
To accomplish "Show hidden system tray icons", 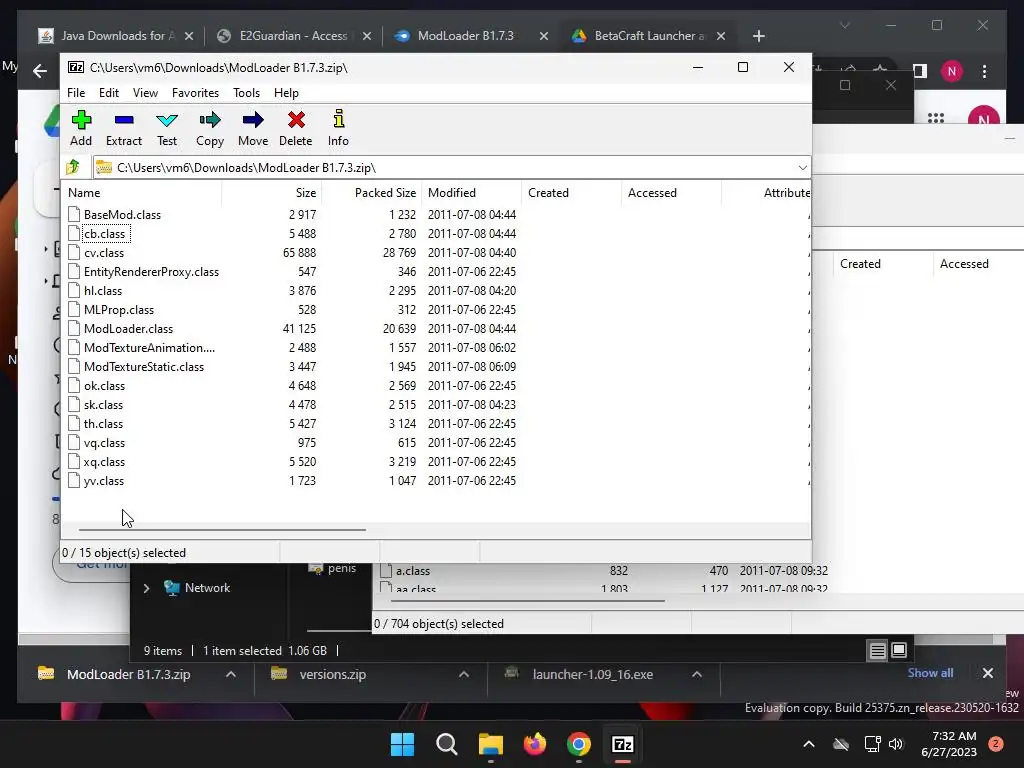I will (808, 744).
